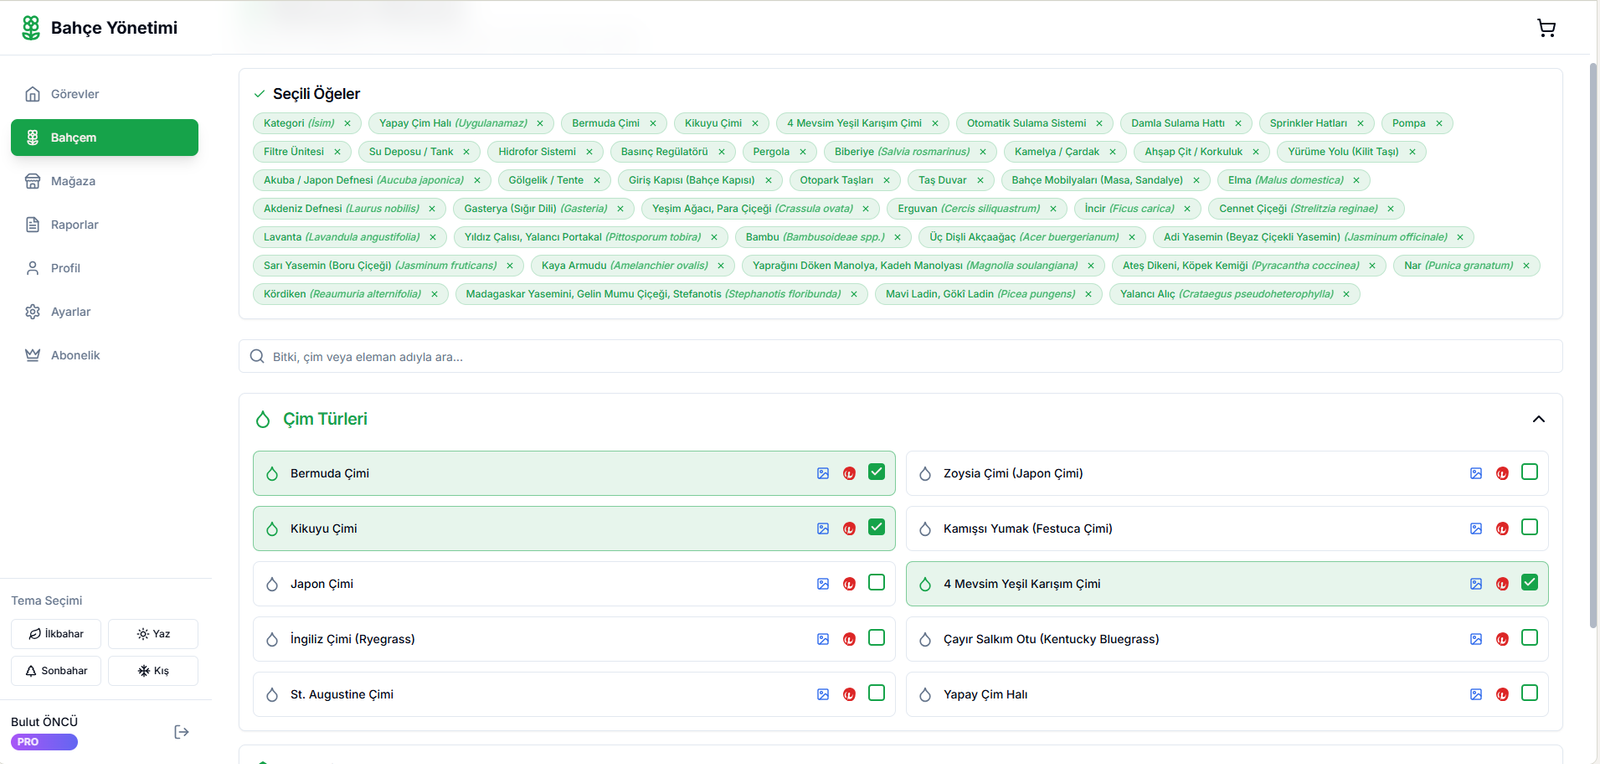Click the vertical page scrollbar

[1593, 350]
